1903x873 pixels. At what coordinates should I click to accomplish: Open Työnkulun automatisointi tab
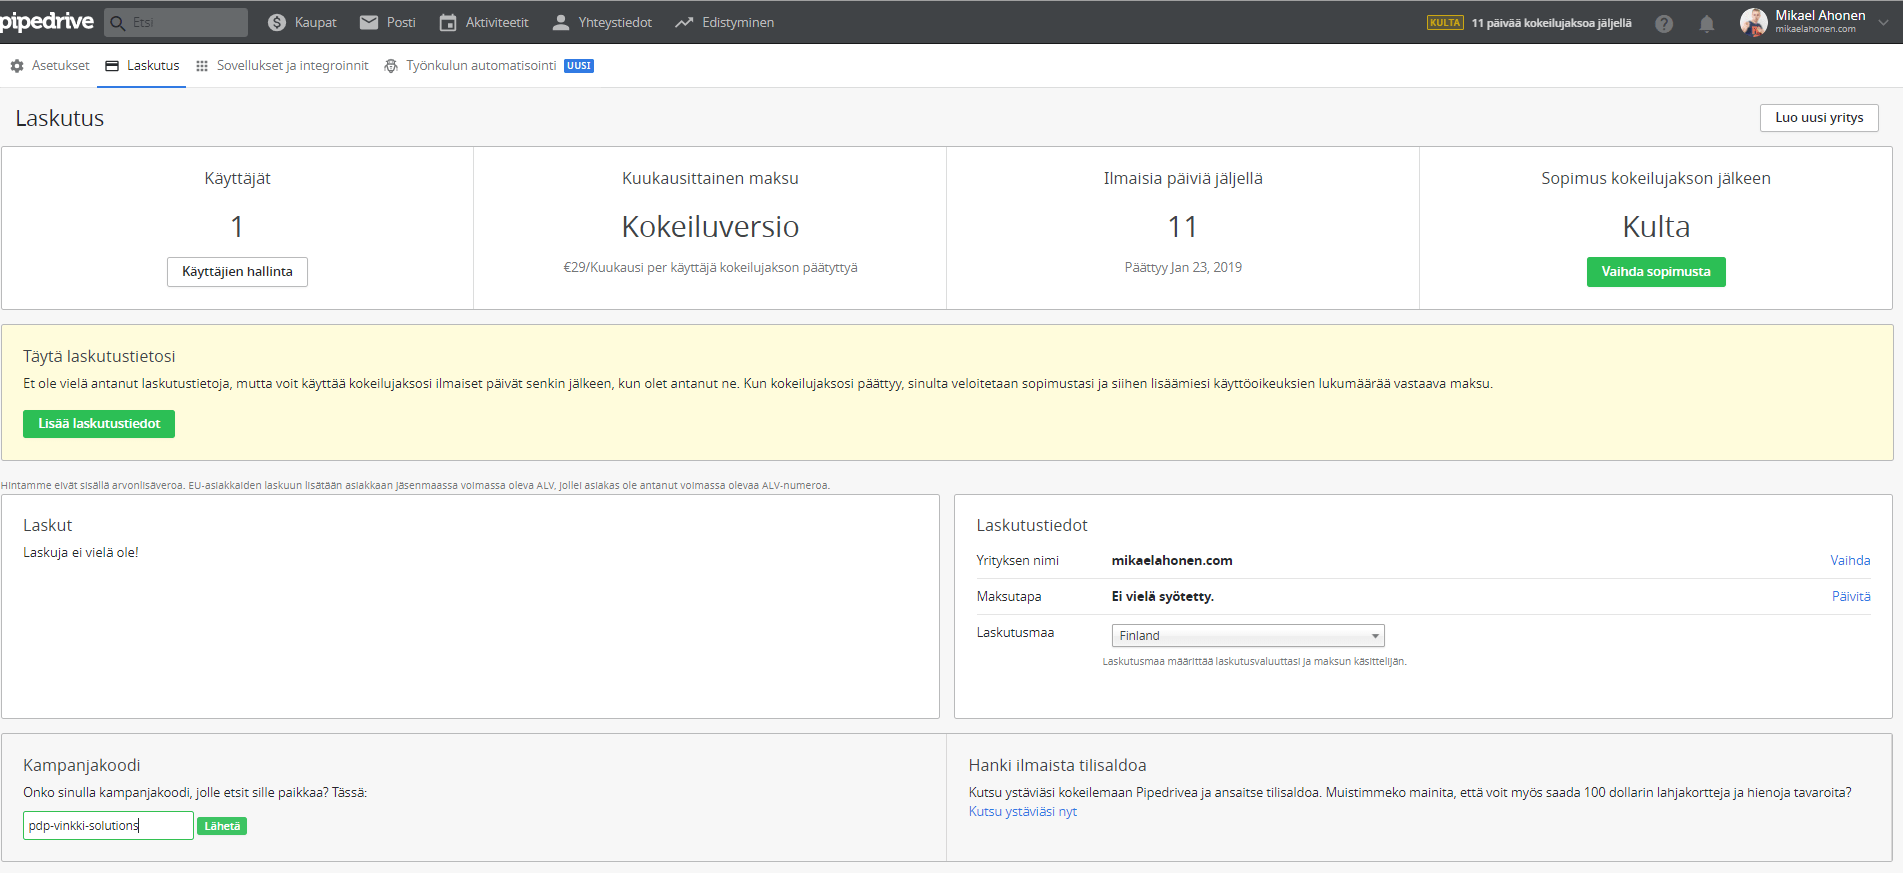[x=481, y=66]
